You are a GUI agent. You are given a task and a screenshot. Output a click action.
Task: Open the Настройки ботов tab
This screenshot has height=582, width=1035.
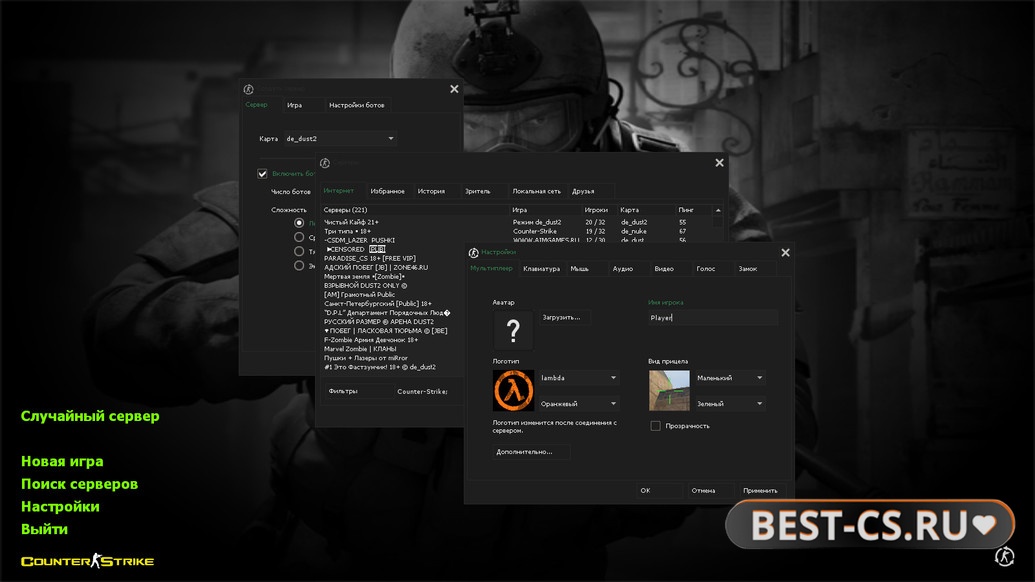356,105
